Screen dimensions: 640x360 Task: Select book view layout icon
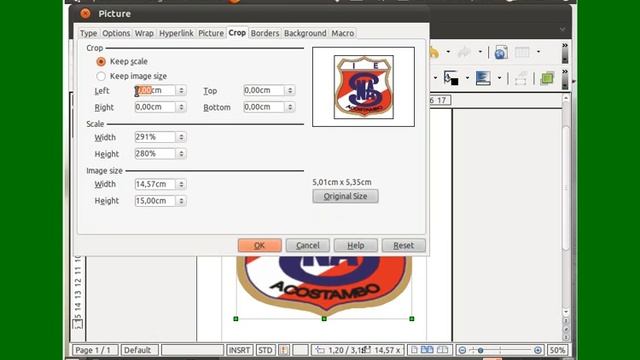442,350
